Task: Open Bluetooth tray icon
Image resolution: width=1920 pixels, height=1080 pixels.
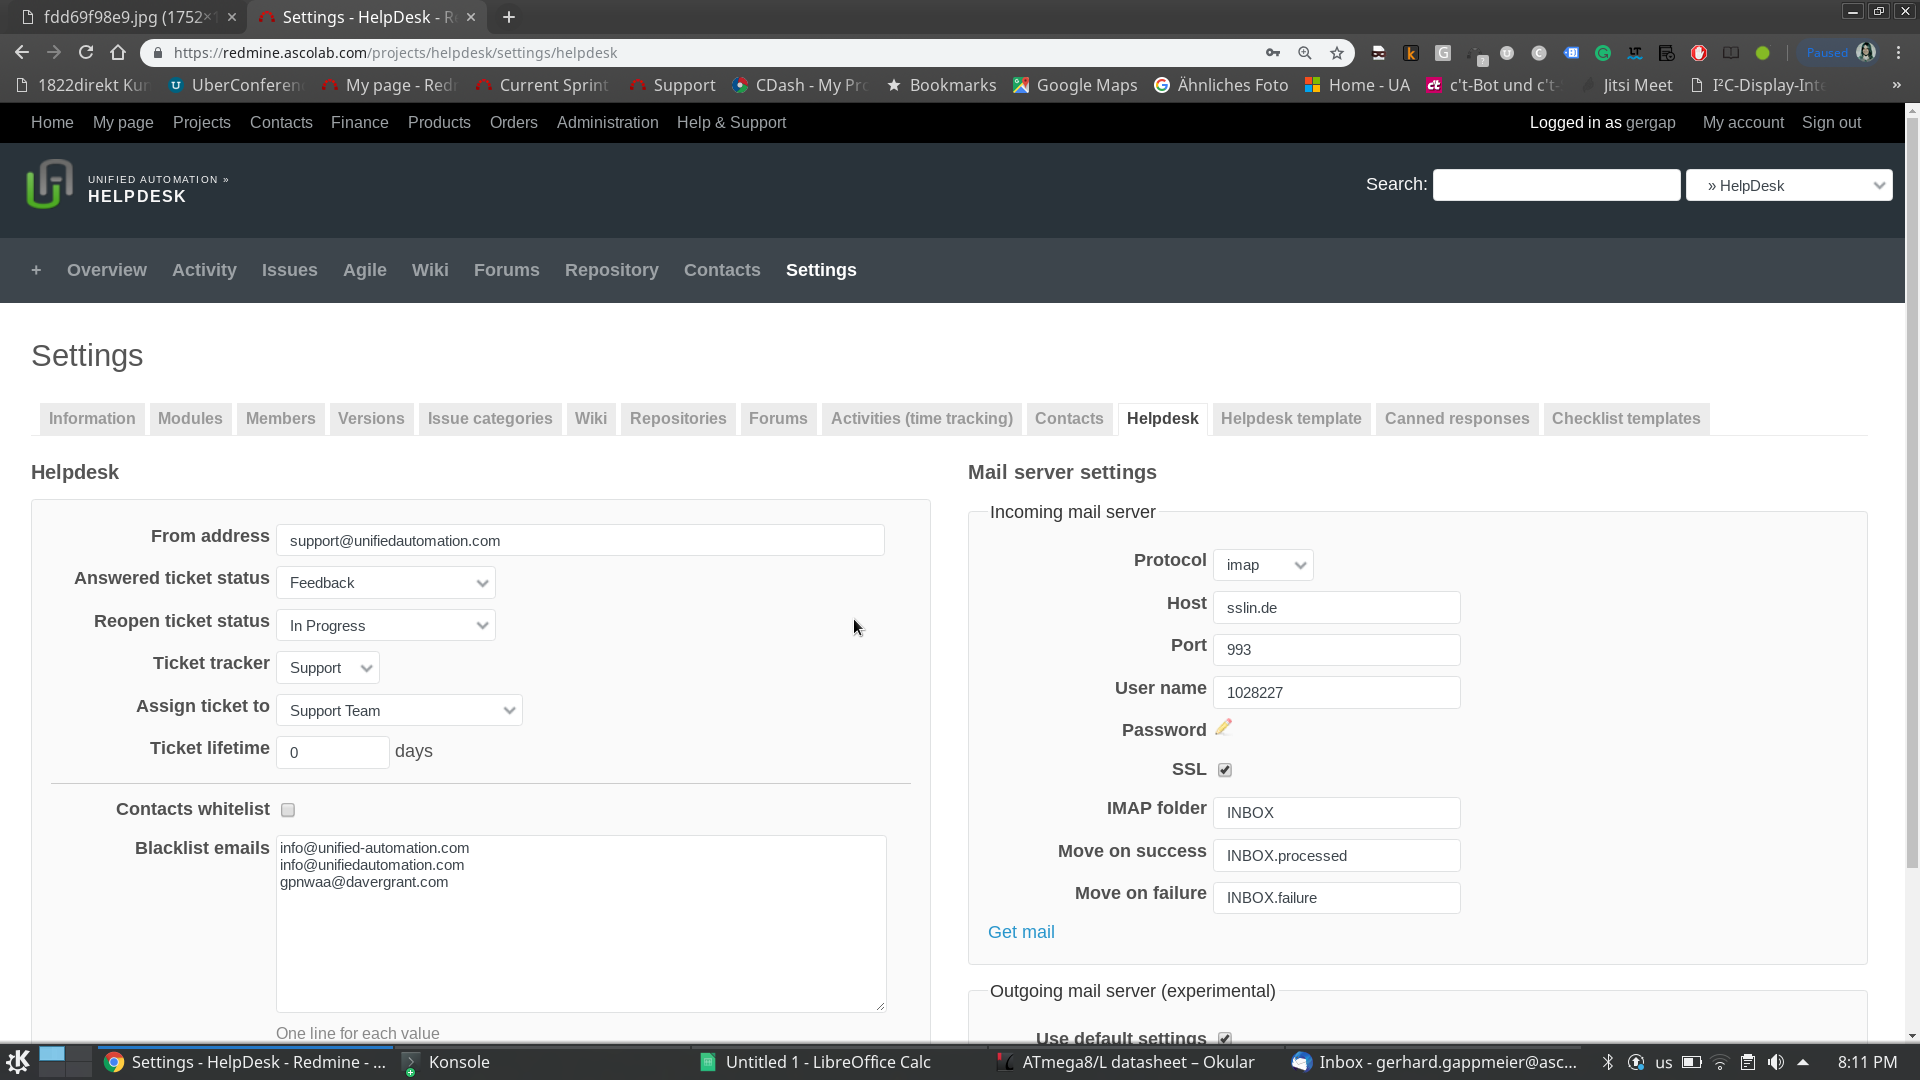Action: click(1608, 1062)
